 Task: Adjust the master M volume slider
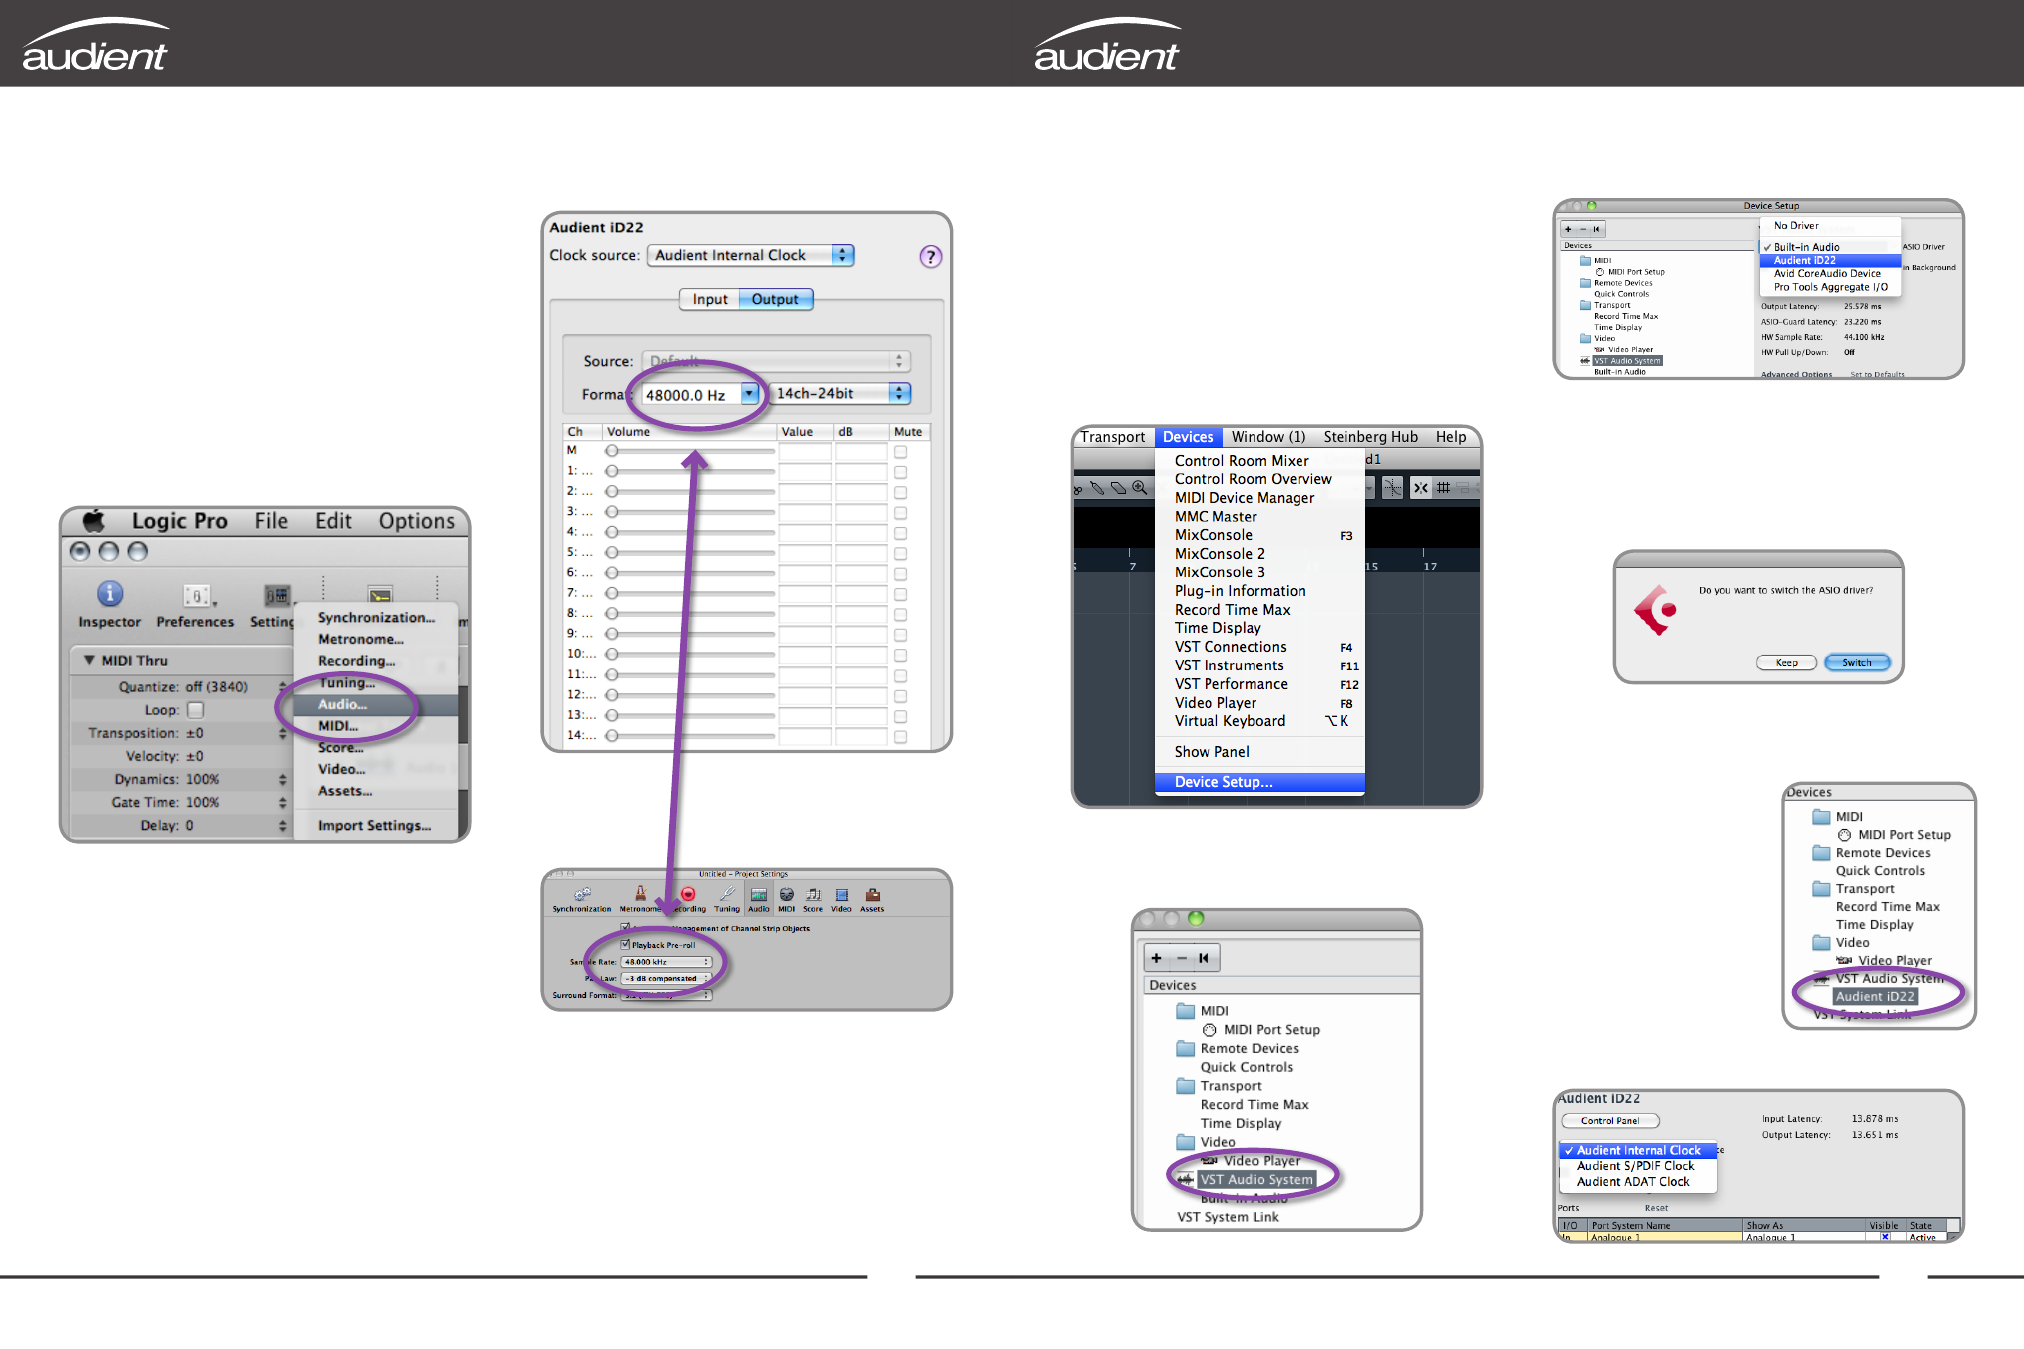pyautogui.click(x=690, y=452)
